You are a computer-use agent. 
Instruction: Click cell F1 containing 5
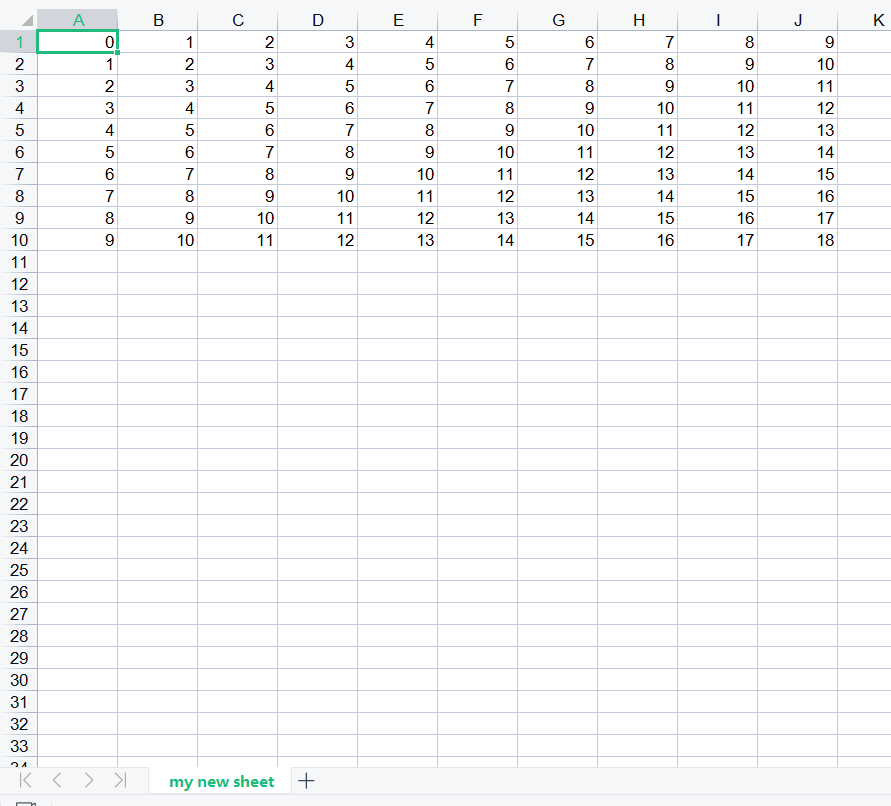point(478,41)
